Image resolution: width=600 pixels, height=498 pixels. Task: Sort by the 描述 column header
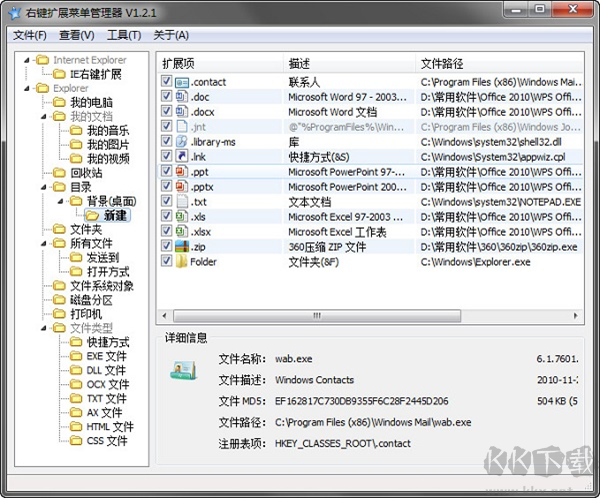[349, 63]
